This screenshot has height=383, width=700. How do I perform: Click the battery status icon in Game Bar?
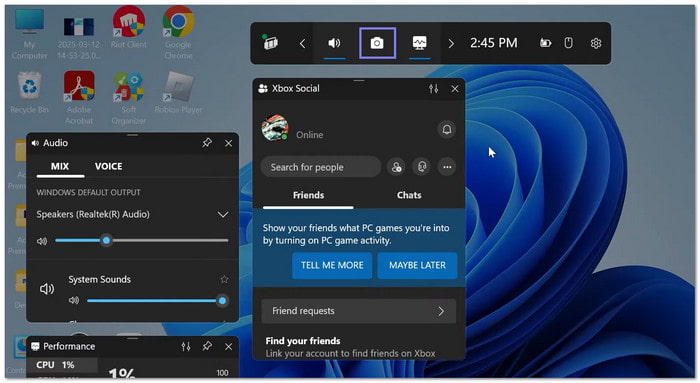coord(545,43)
